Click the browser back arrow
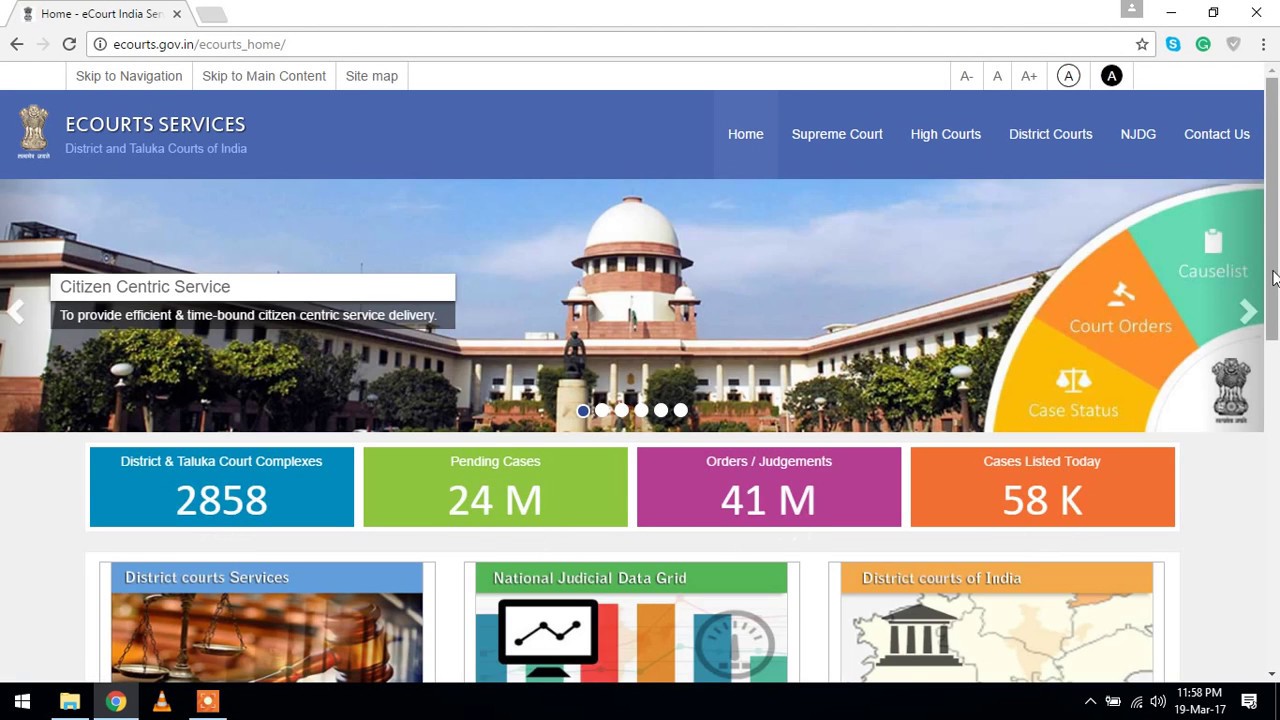 [17, 44]
